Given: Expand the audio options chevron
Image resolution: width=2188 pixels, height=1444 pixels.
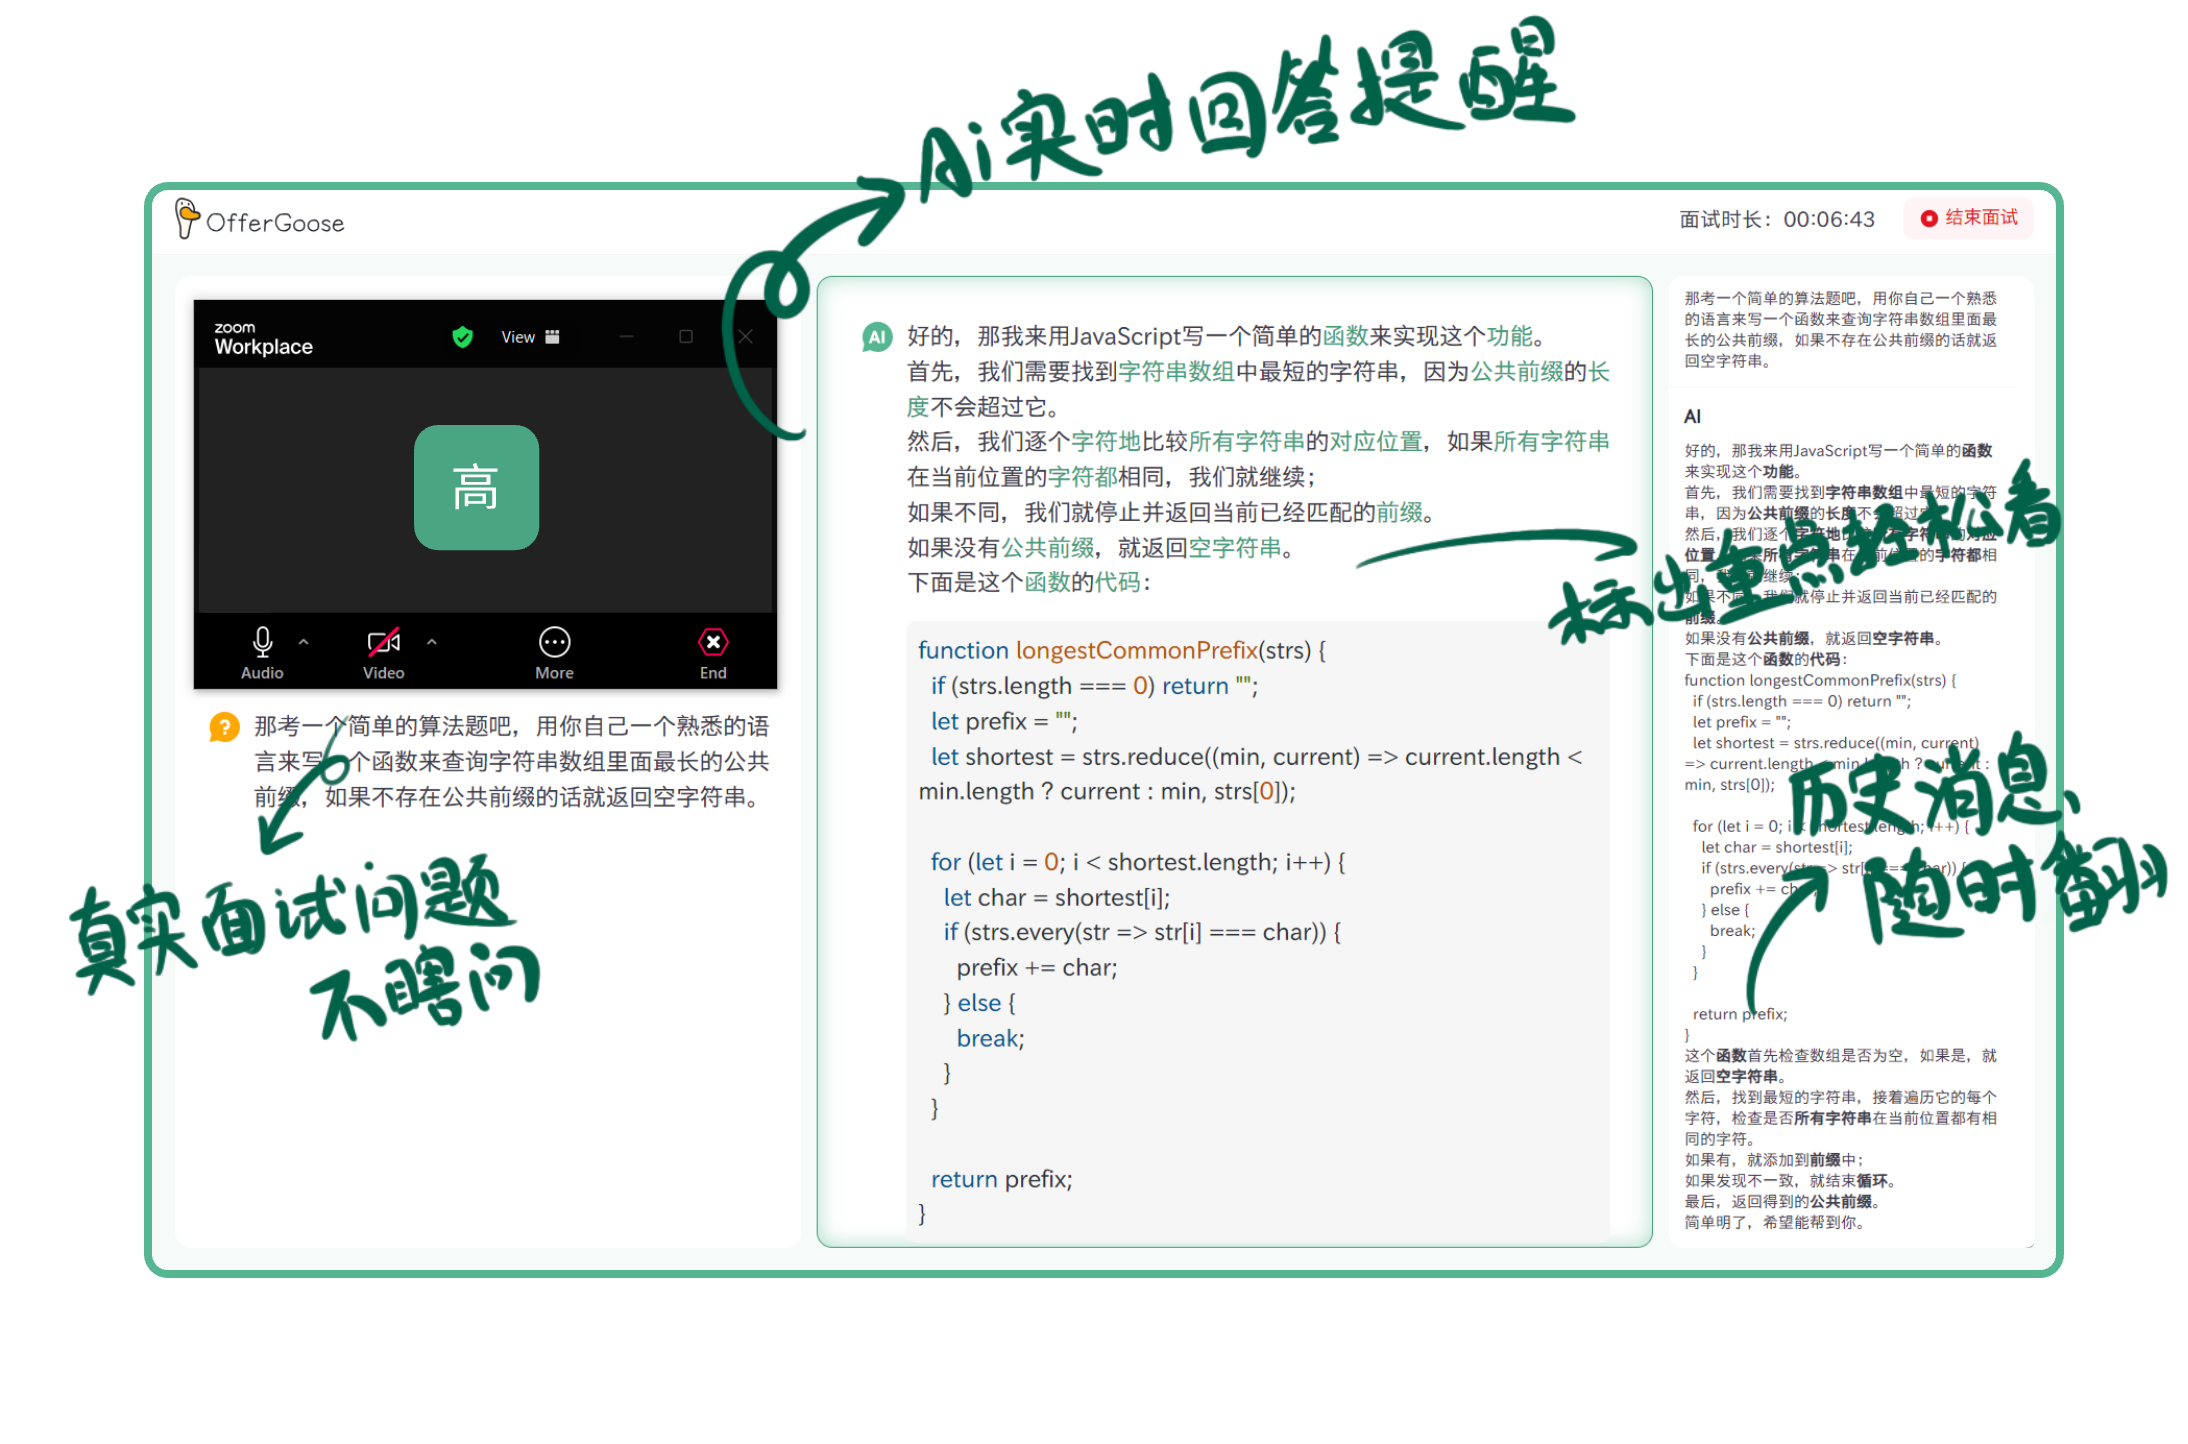Looking at the screenshot, I should coord(304,642).
